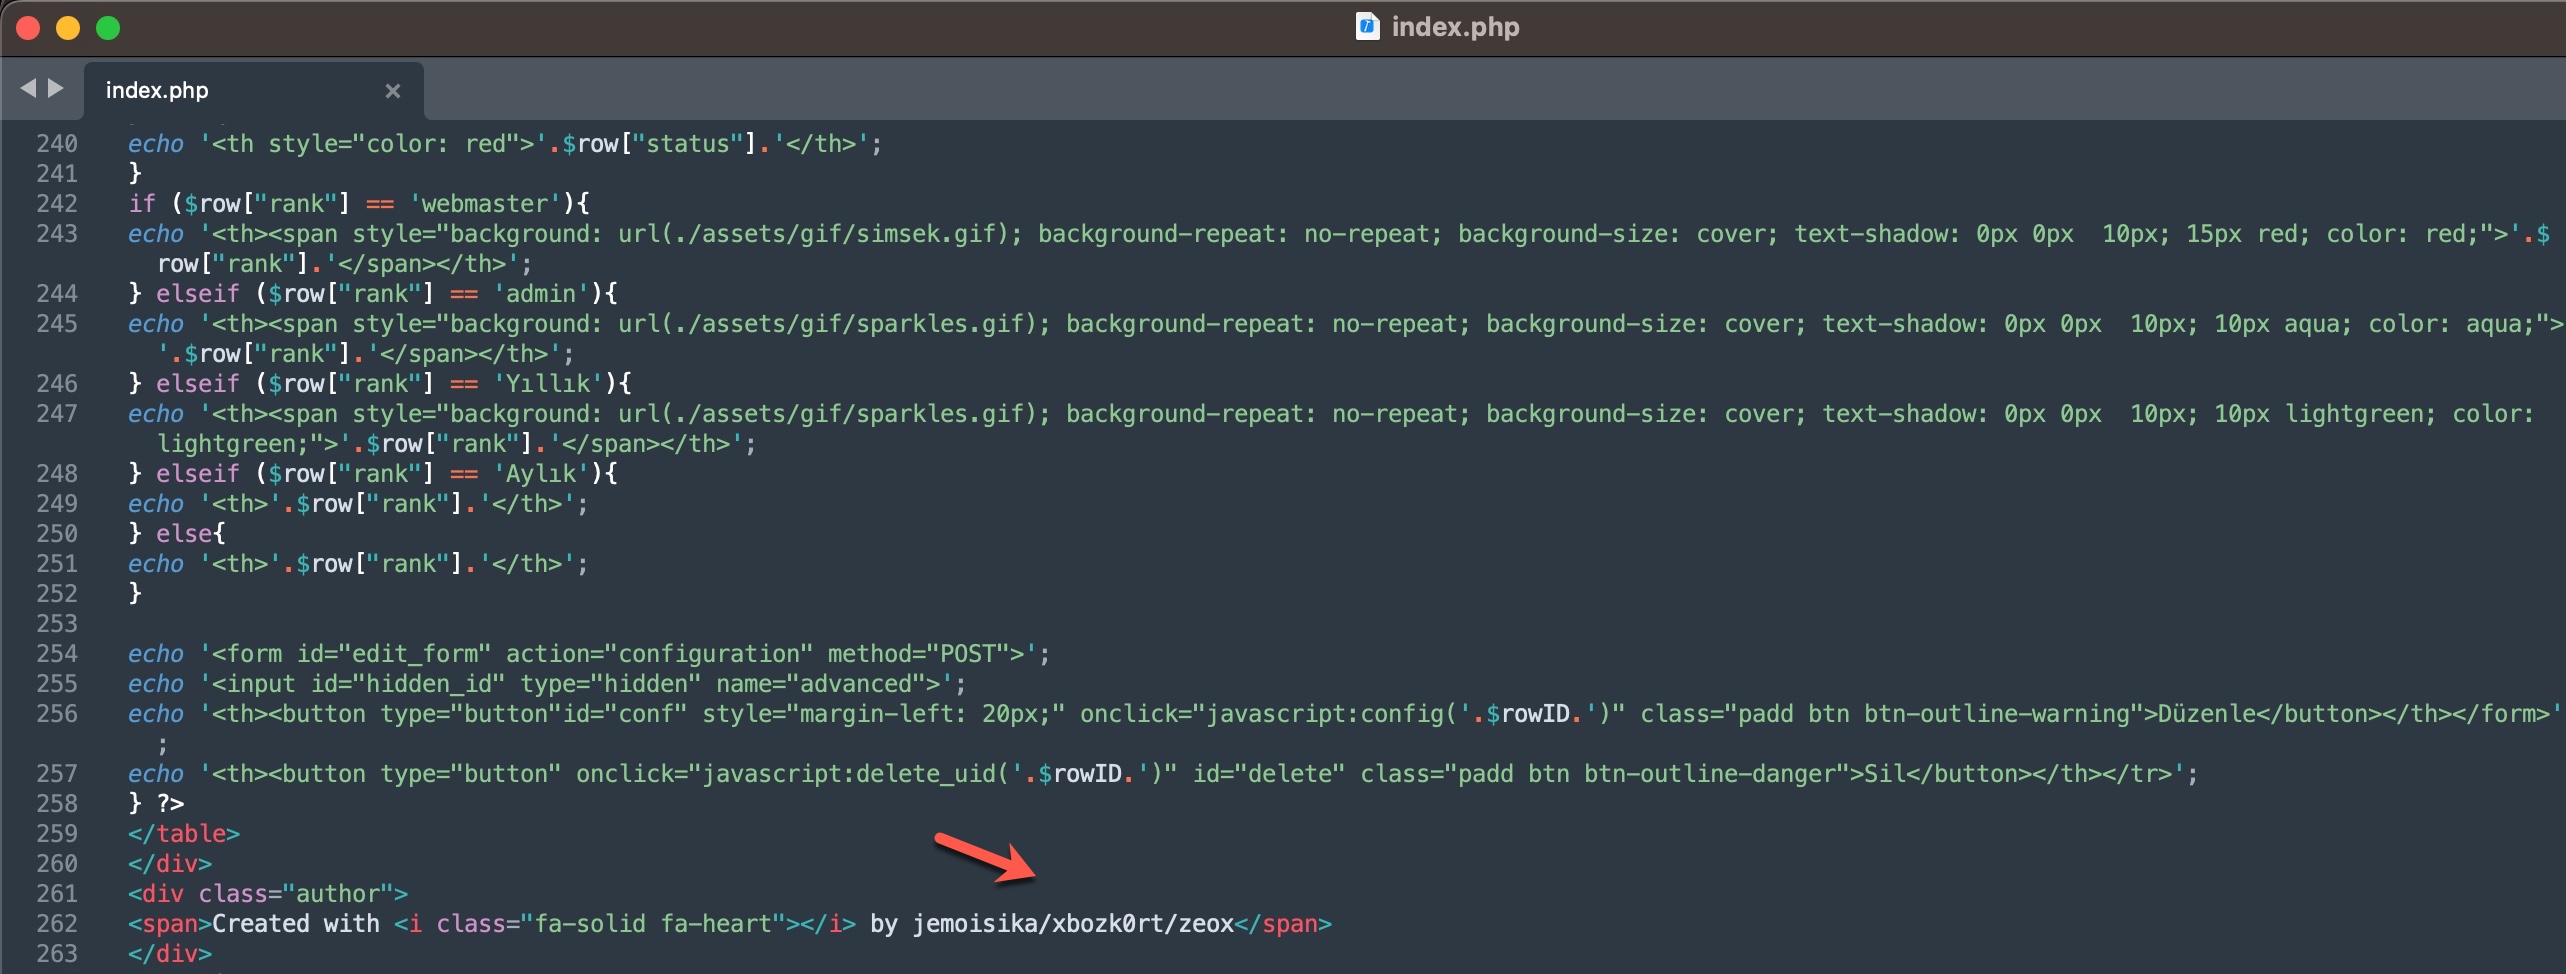Click btn-outline-danger class text
This screenshot has height=974, width=2566.
(x=1709, y=774)
